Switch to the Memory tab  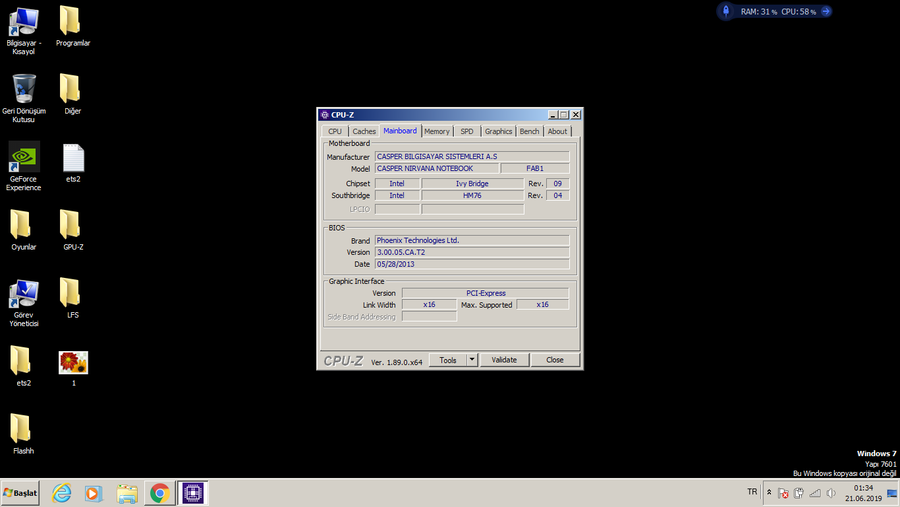coord(437,131)
